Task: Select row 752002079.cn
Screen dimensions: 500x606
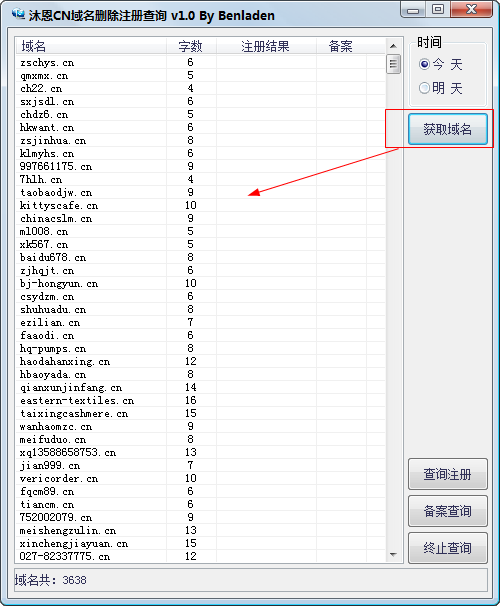Action: (x=201, y=517)
